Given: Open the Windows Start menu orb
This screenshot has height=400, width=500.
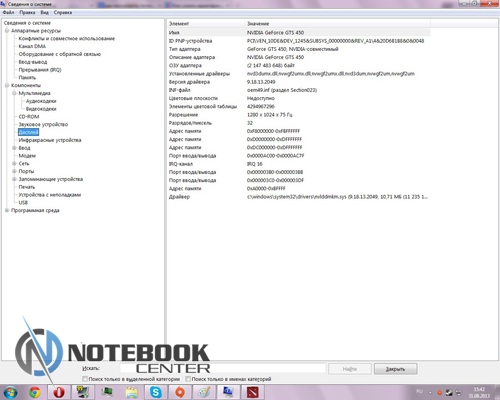Looking at the screenshot, I should point(10,392).
